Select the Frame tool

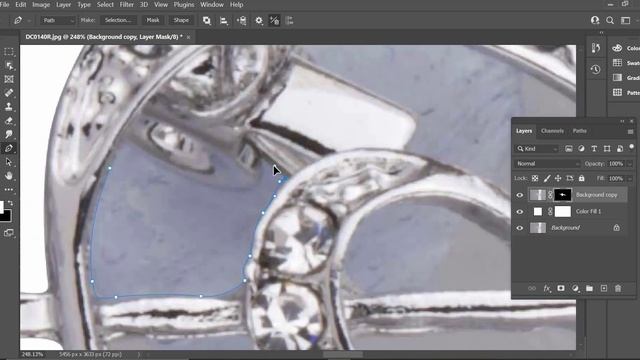(9, 79)
